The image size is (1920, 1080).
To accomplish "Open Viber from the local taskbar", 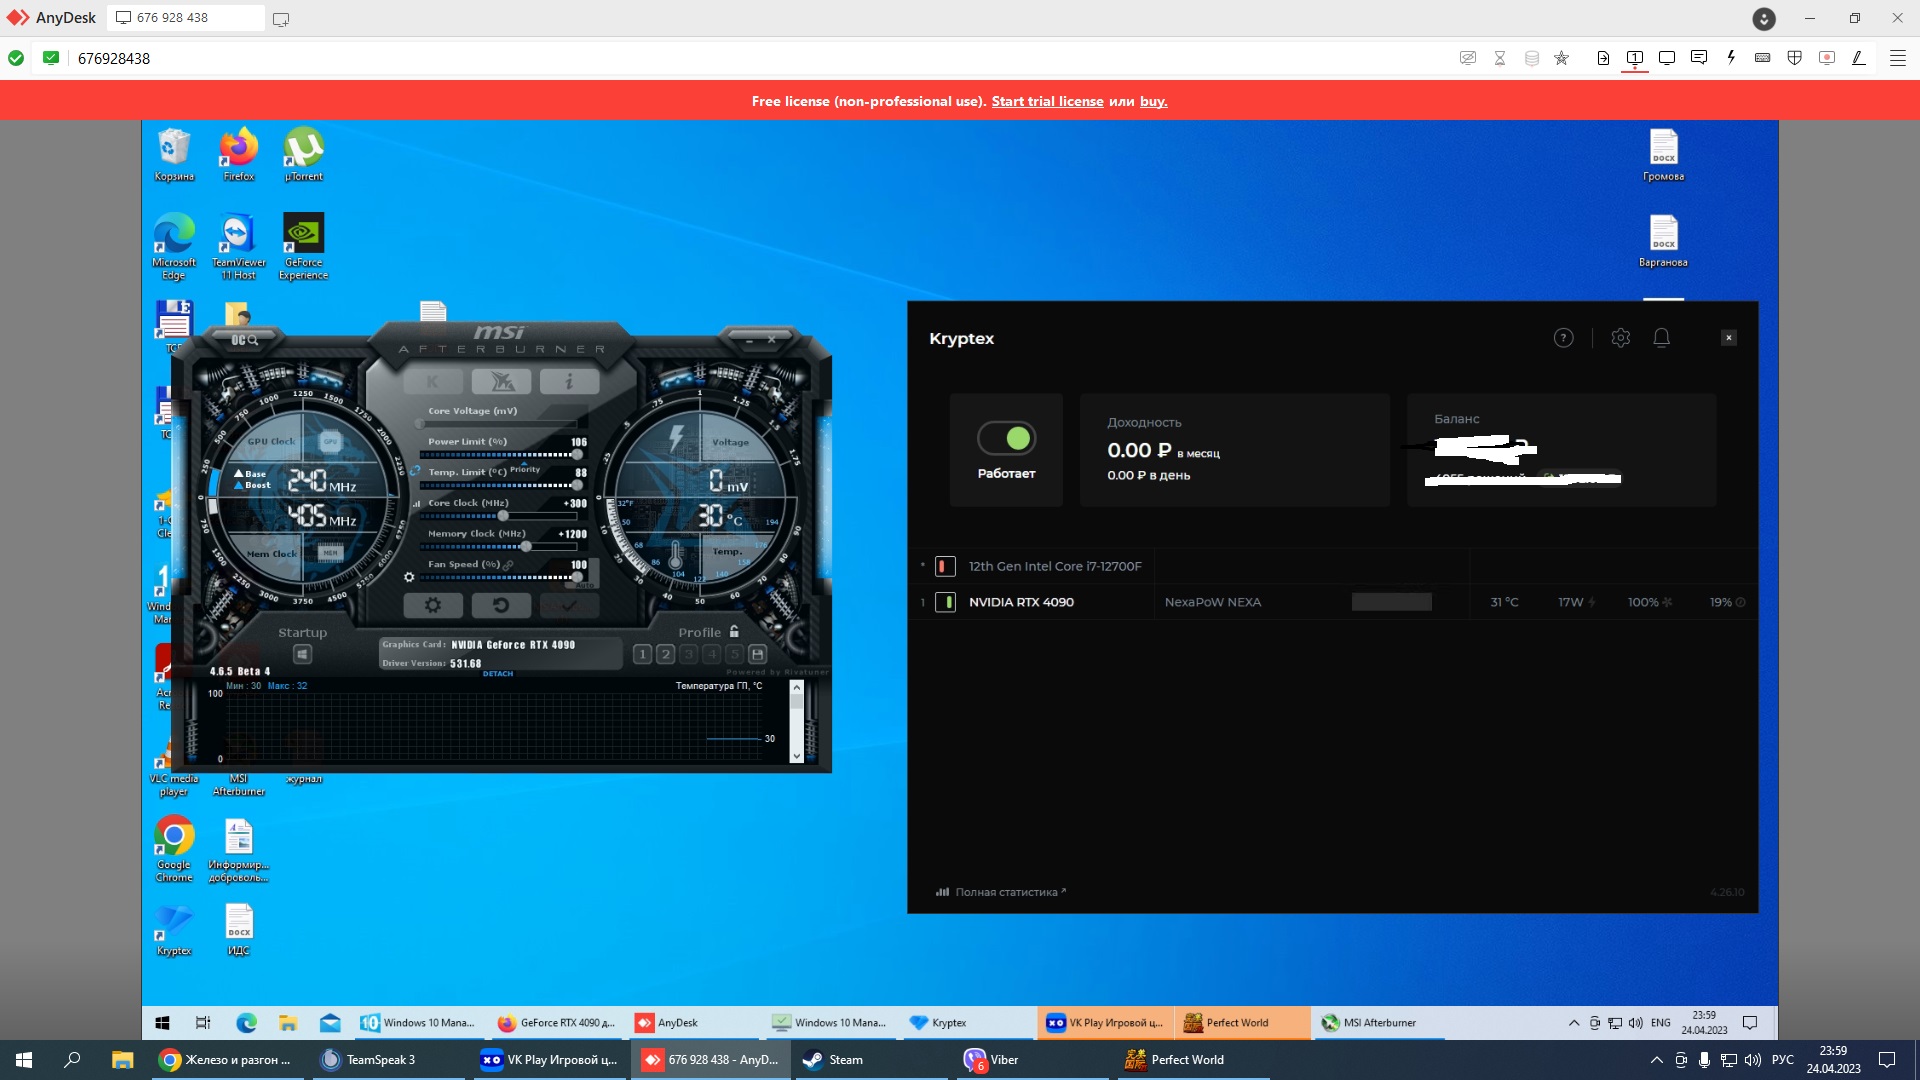I will 1030,1059.
